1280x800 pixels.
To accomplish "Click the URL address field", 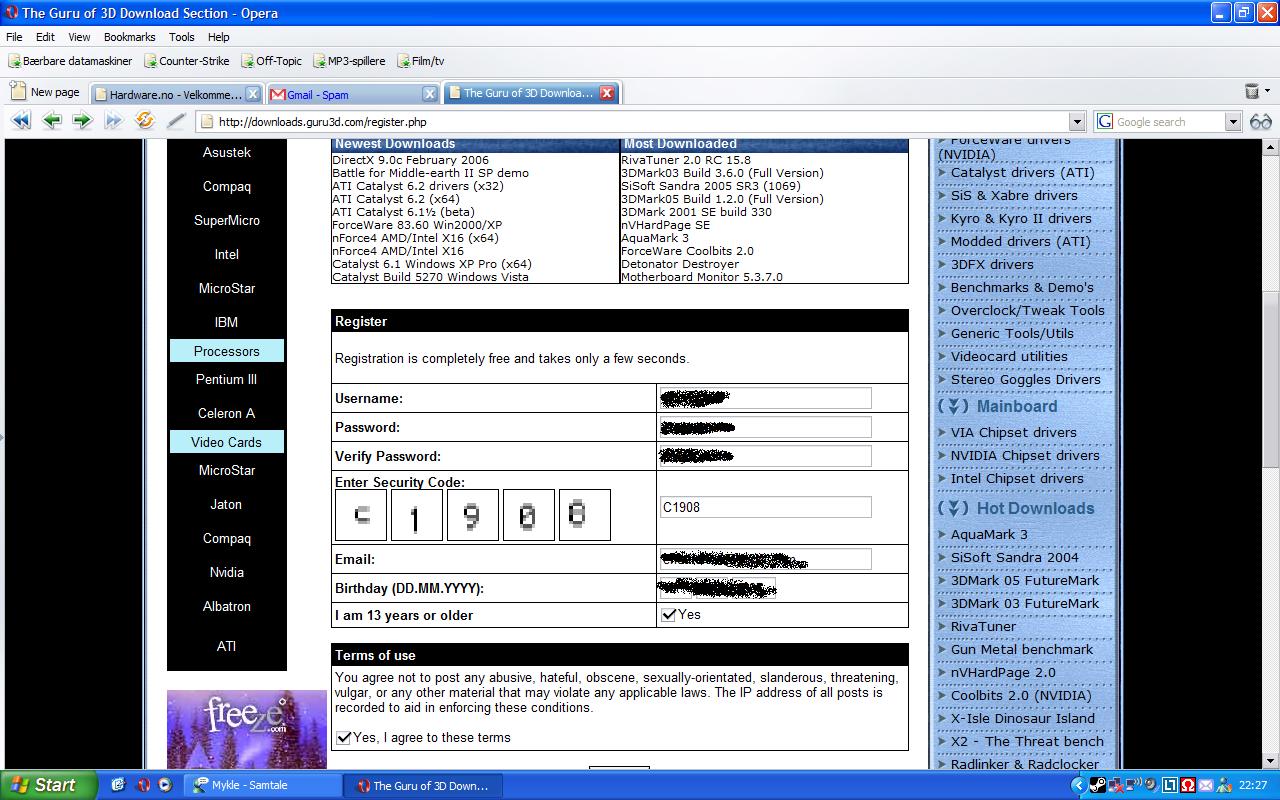I will 640,122.
